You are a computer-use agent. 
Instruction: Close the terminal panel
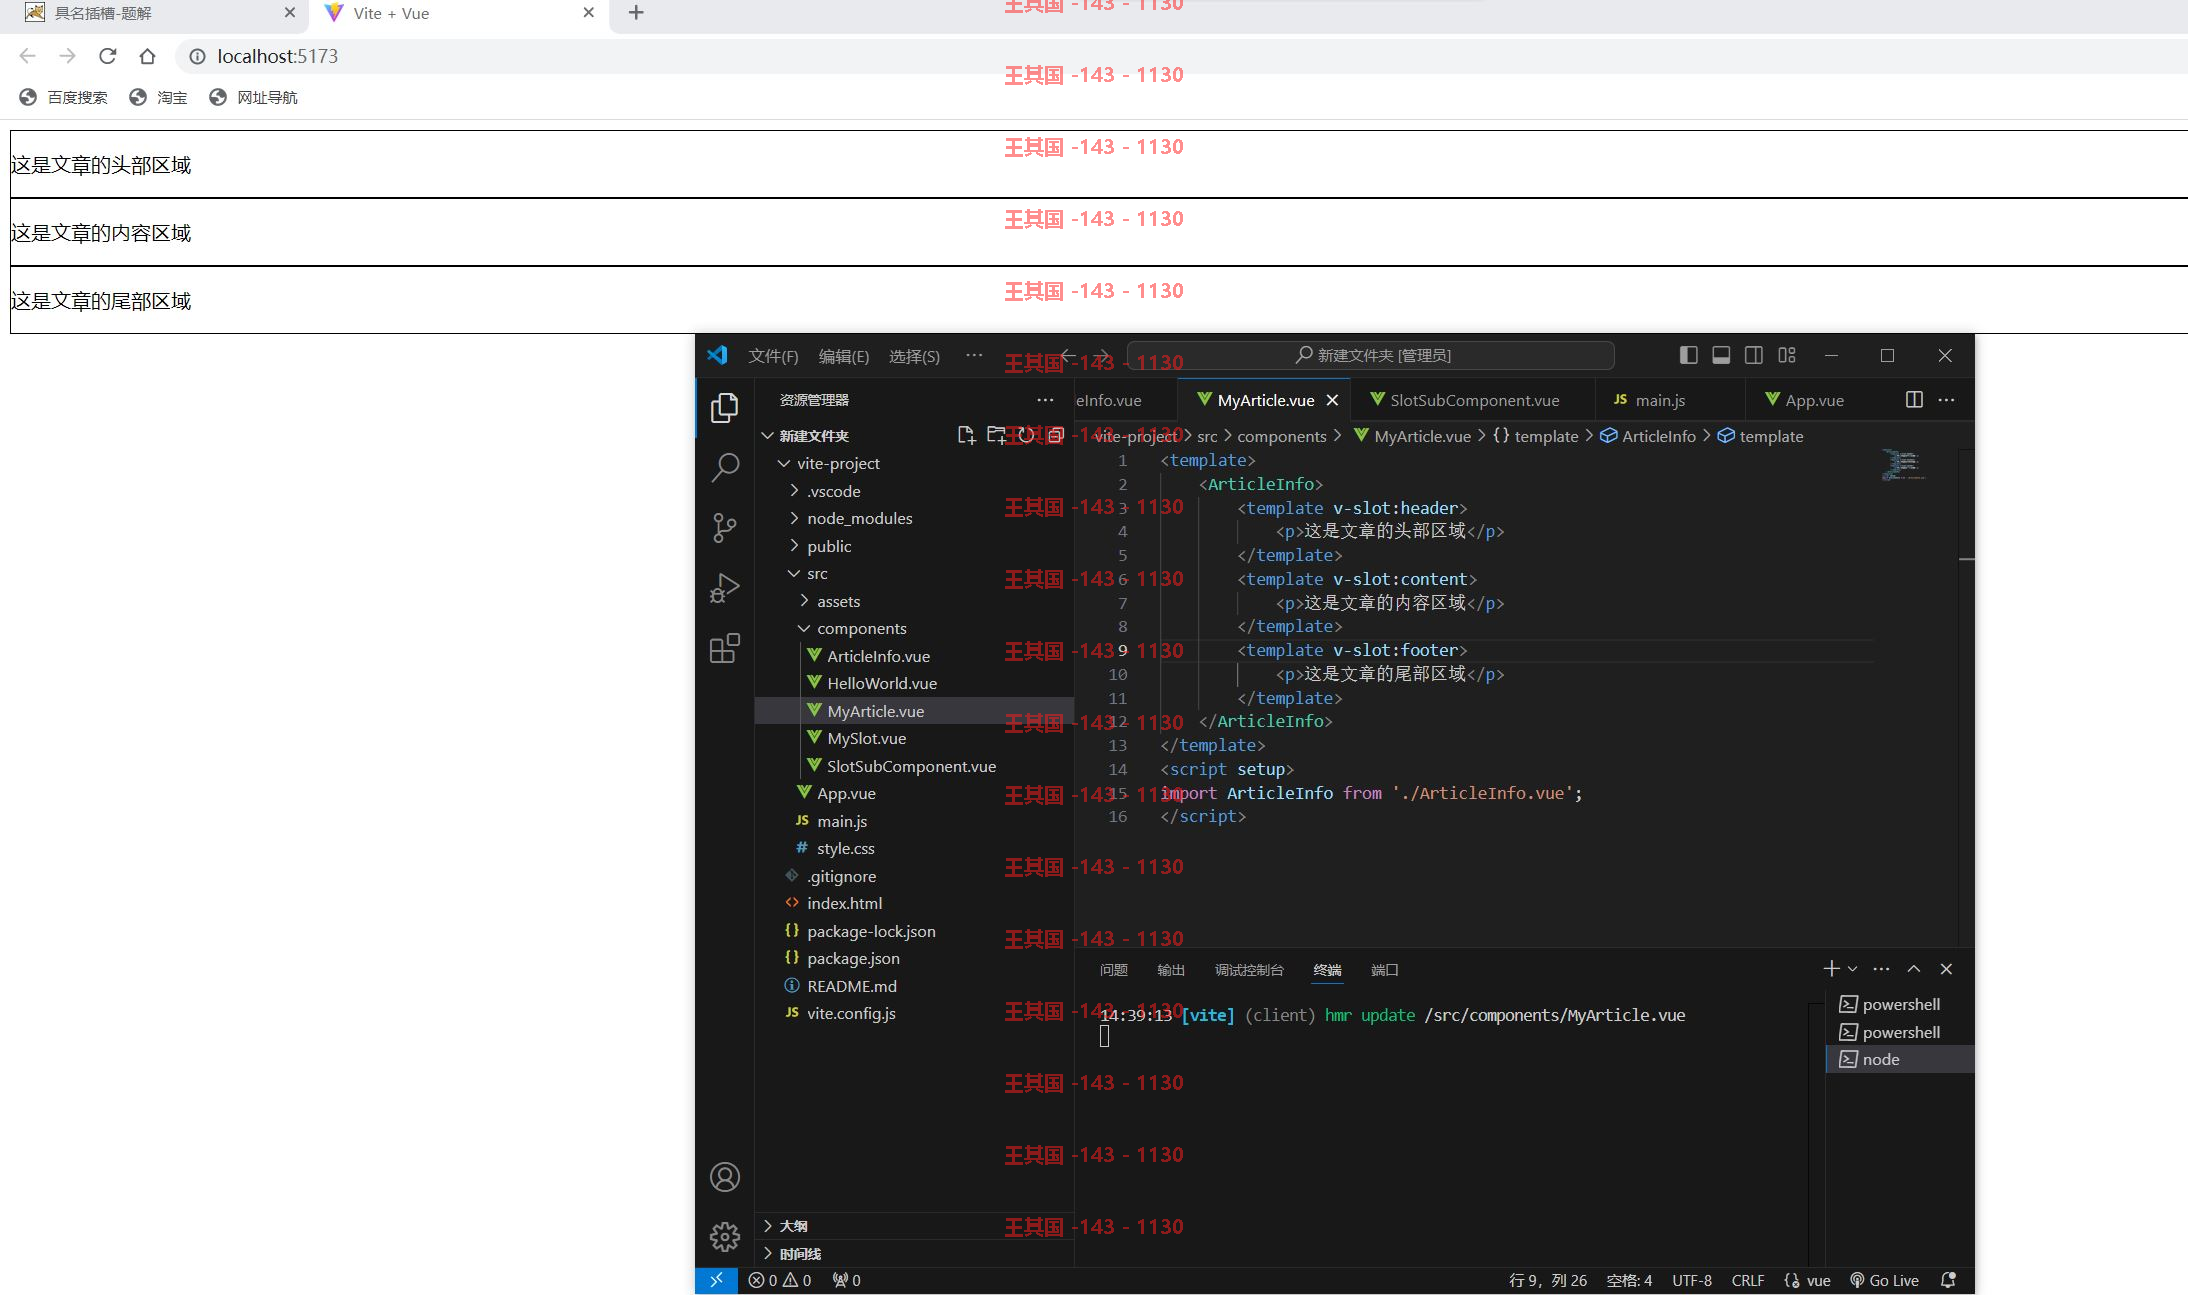1946,969
